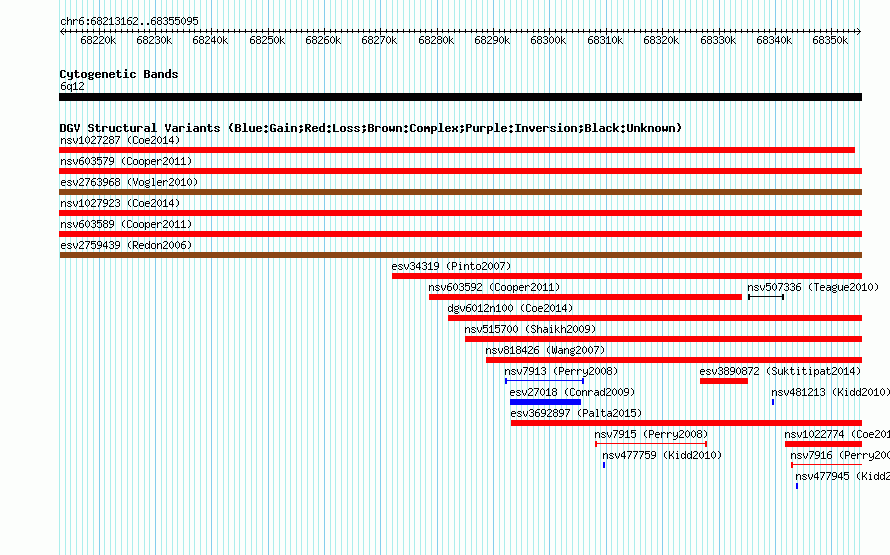Click the nsv1027923 (Coe2014) variant bar
This screenshot has width=890, height=555.
pyautogui.click(x=460, y=213)
